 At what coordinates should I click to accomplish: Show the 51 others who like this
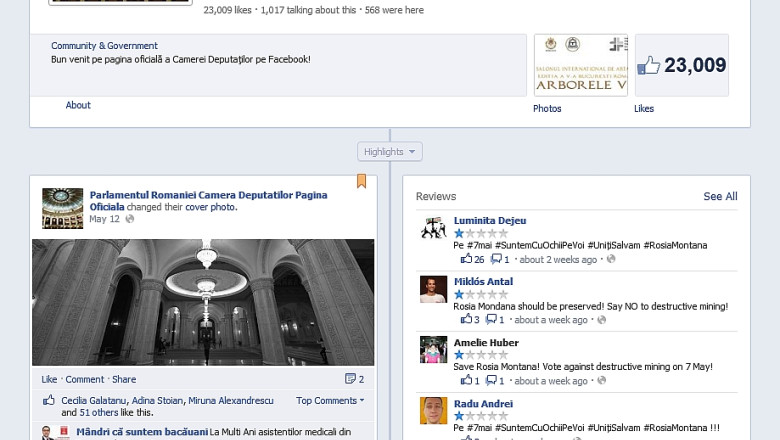click(98, 413)
